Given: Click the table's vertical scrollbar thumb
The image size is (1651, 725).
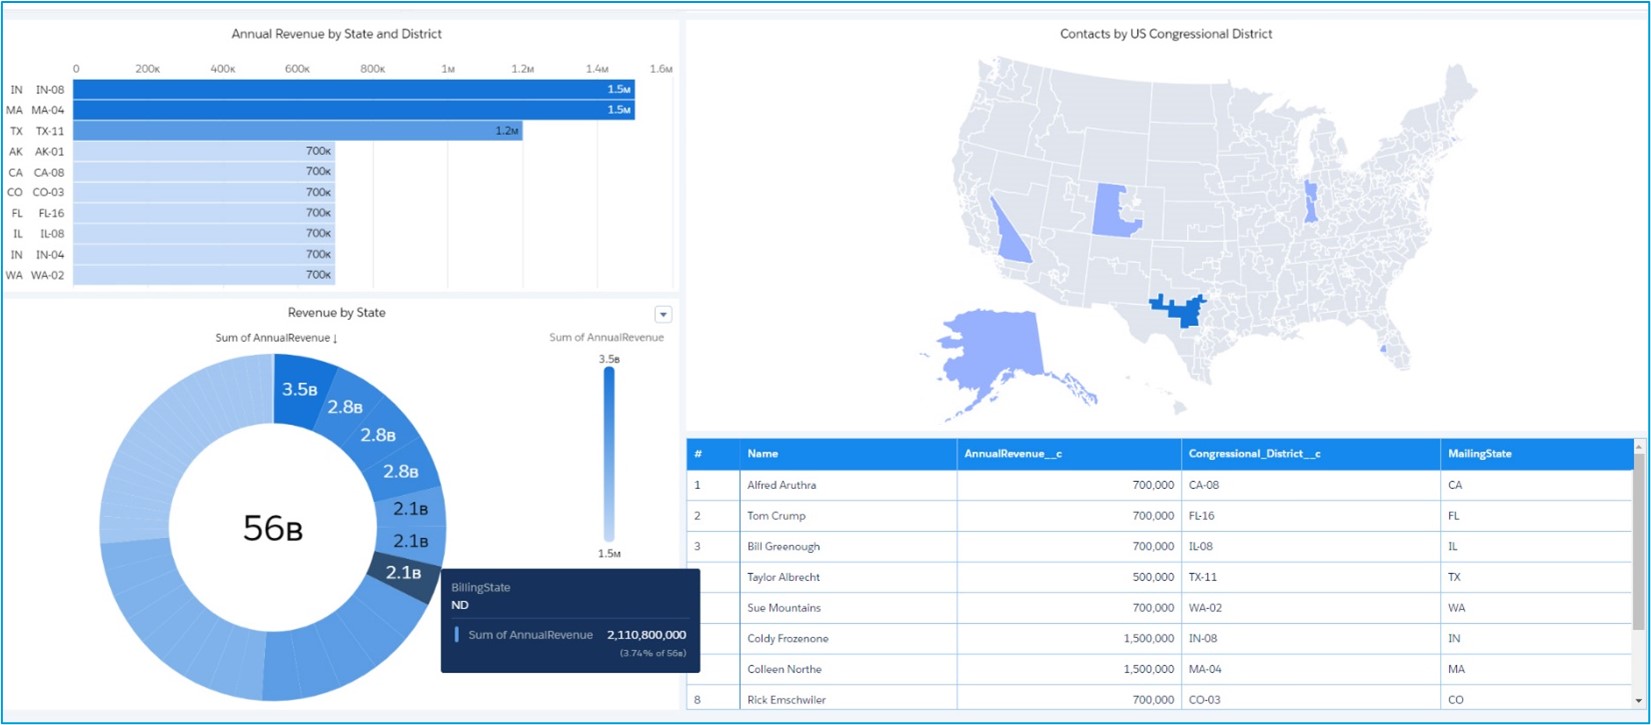Looking at the screenshot, I should pyautogui.click(x=1638, y=550).
